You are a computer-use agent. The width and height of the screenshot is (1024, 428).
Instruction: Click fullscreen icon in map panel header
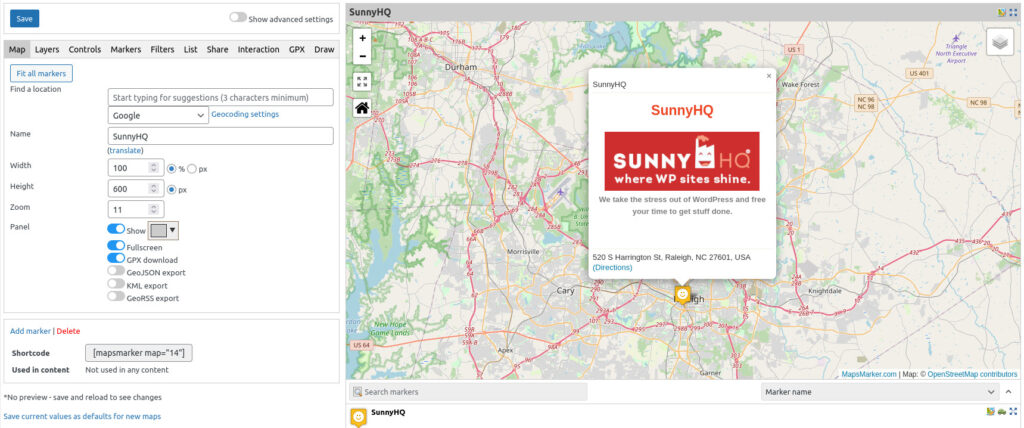tap(1014, 12)
